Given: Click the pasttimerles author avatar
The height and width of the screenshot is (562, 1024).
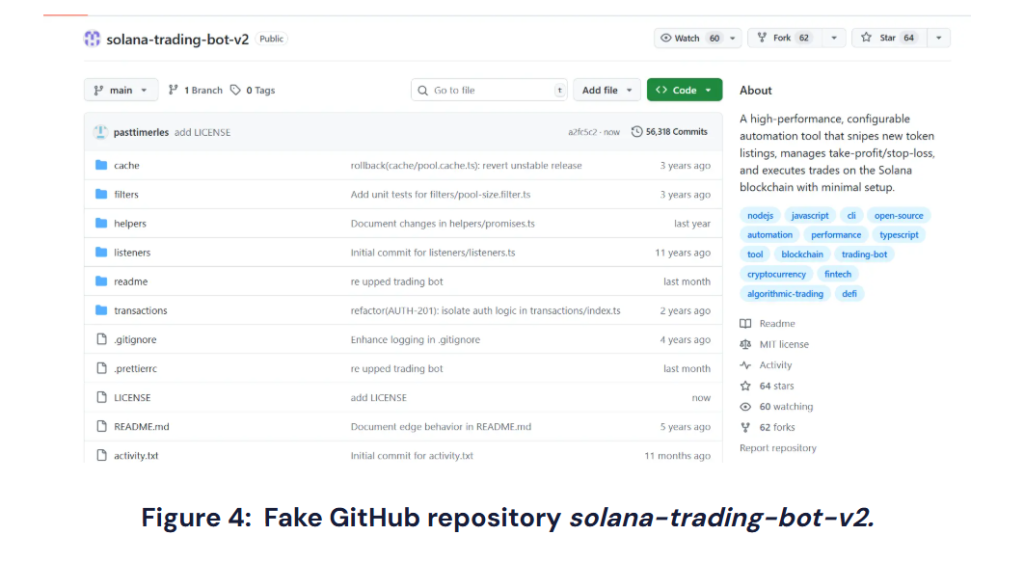Looking at the screenshot, I should tap(101, 132).
